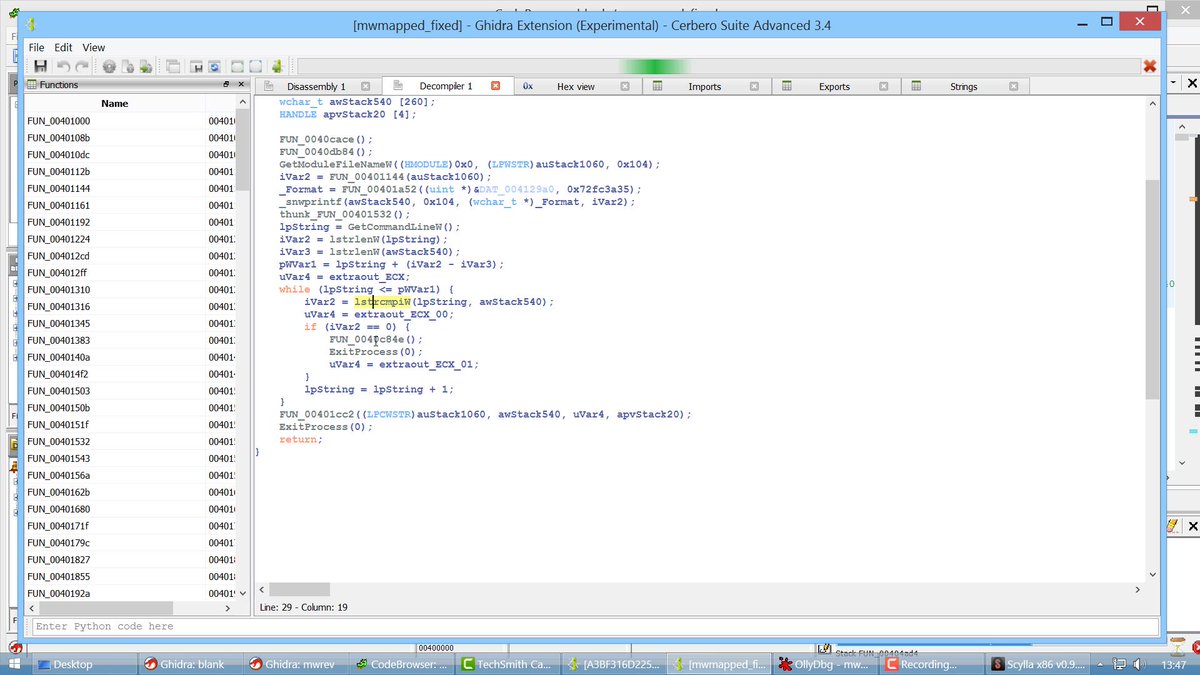1200x675 pixels.
Task: Click the Redo arrow in the toolbar
Action: [81, 66]
